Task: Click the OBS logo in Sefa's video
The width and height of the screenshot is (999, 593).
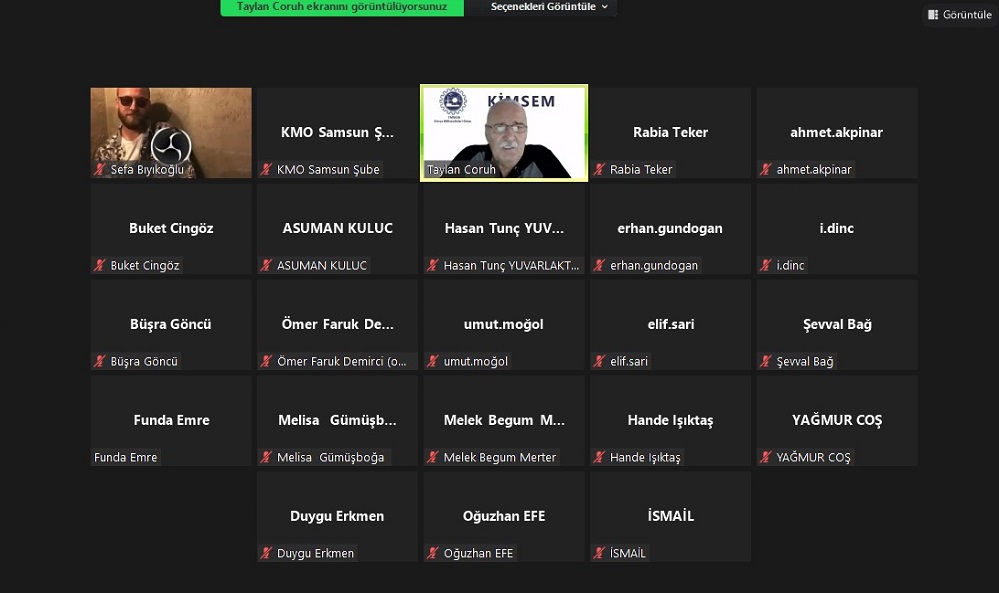Action: pyautogui.click(x=171, y=147)
